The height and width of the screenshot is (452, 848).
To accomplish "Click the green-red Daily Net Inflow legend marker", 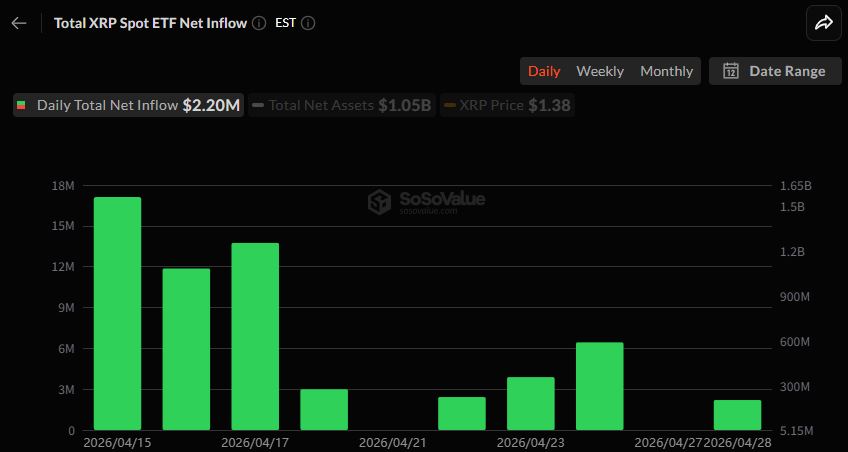I will 21,105.
